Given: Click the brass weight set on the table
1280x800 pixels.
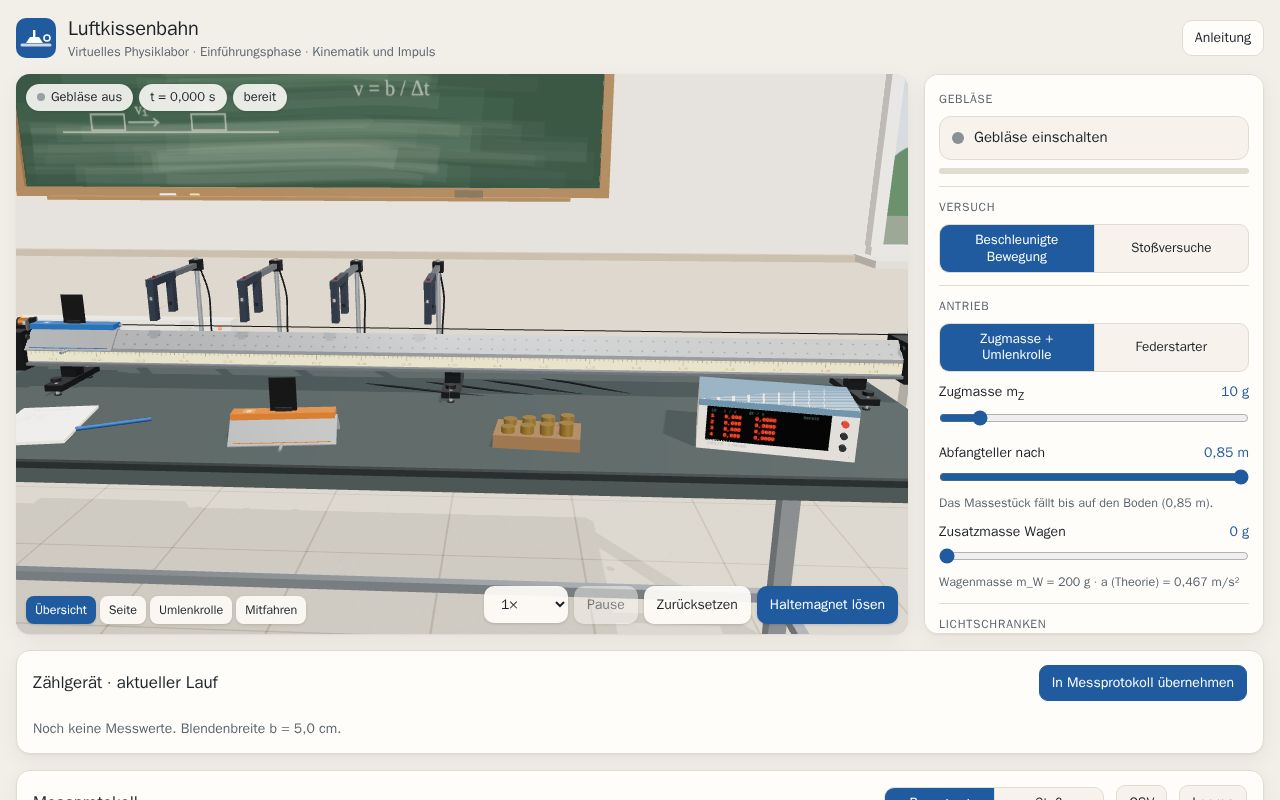Looking at the screenshot, I should [x=538, y=432].
